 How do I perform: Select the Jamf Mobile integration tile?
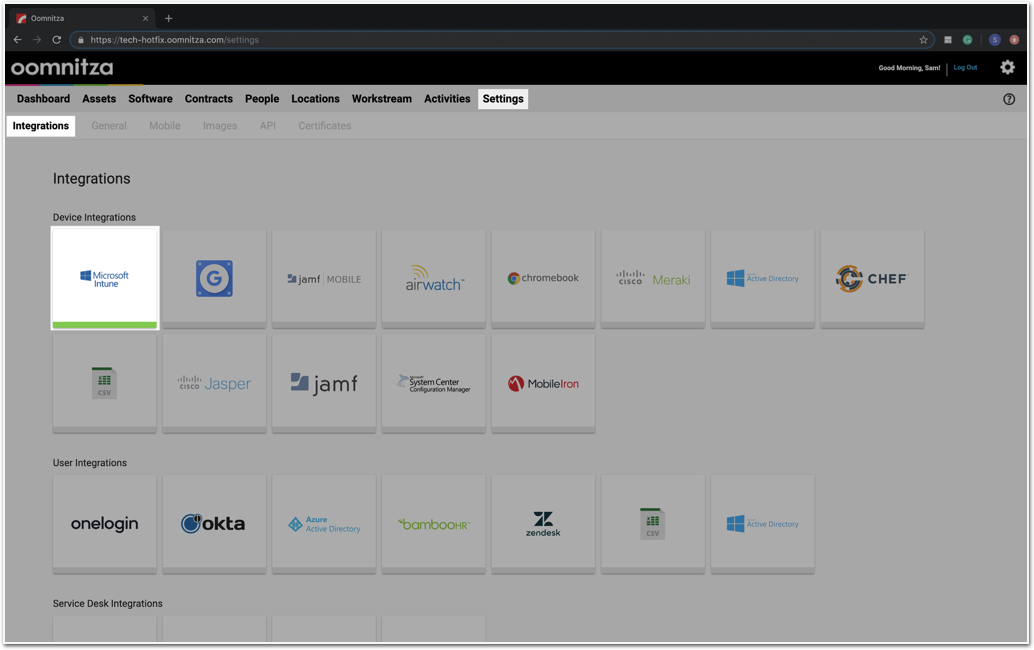click(324, 279)
